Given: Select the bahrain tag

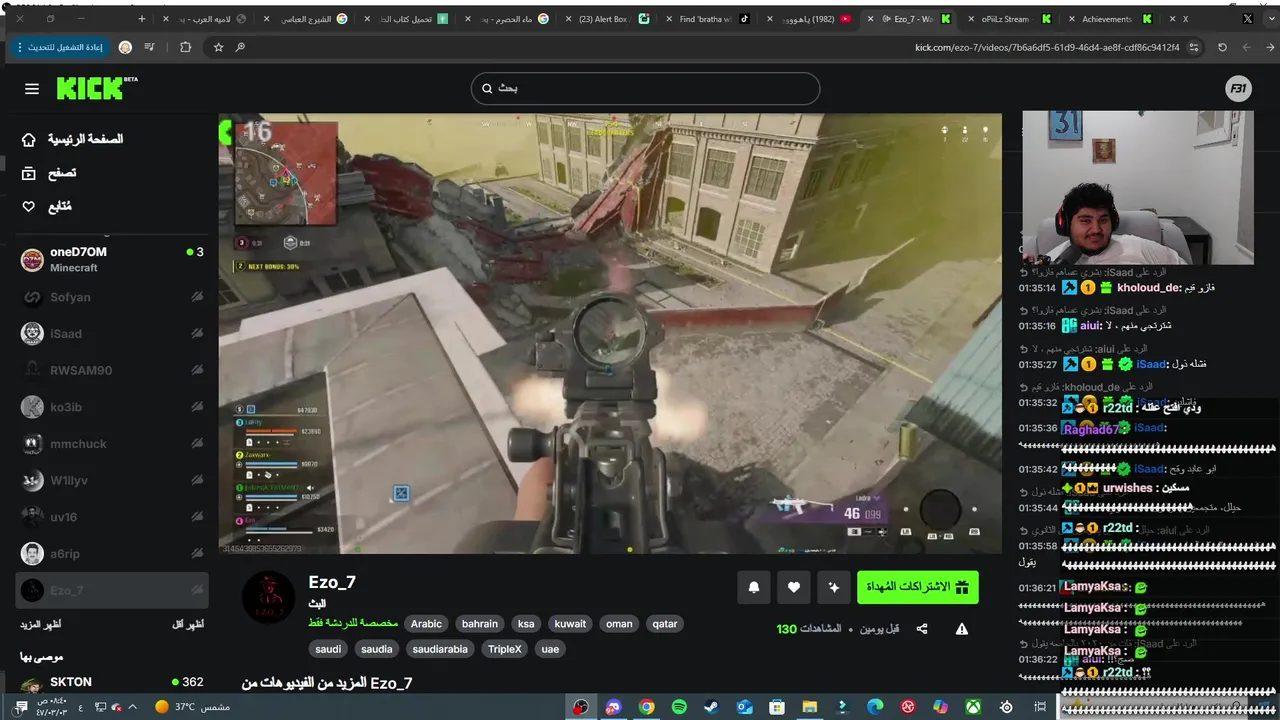Looking at the screenshot, I should [480, 624].
